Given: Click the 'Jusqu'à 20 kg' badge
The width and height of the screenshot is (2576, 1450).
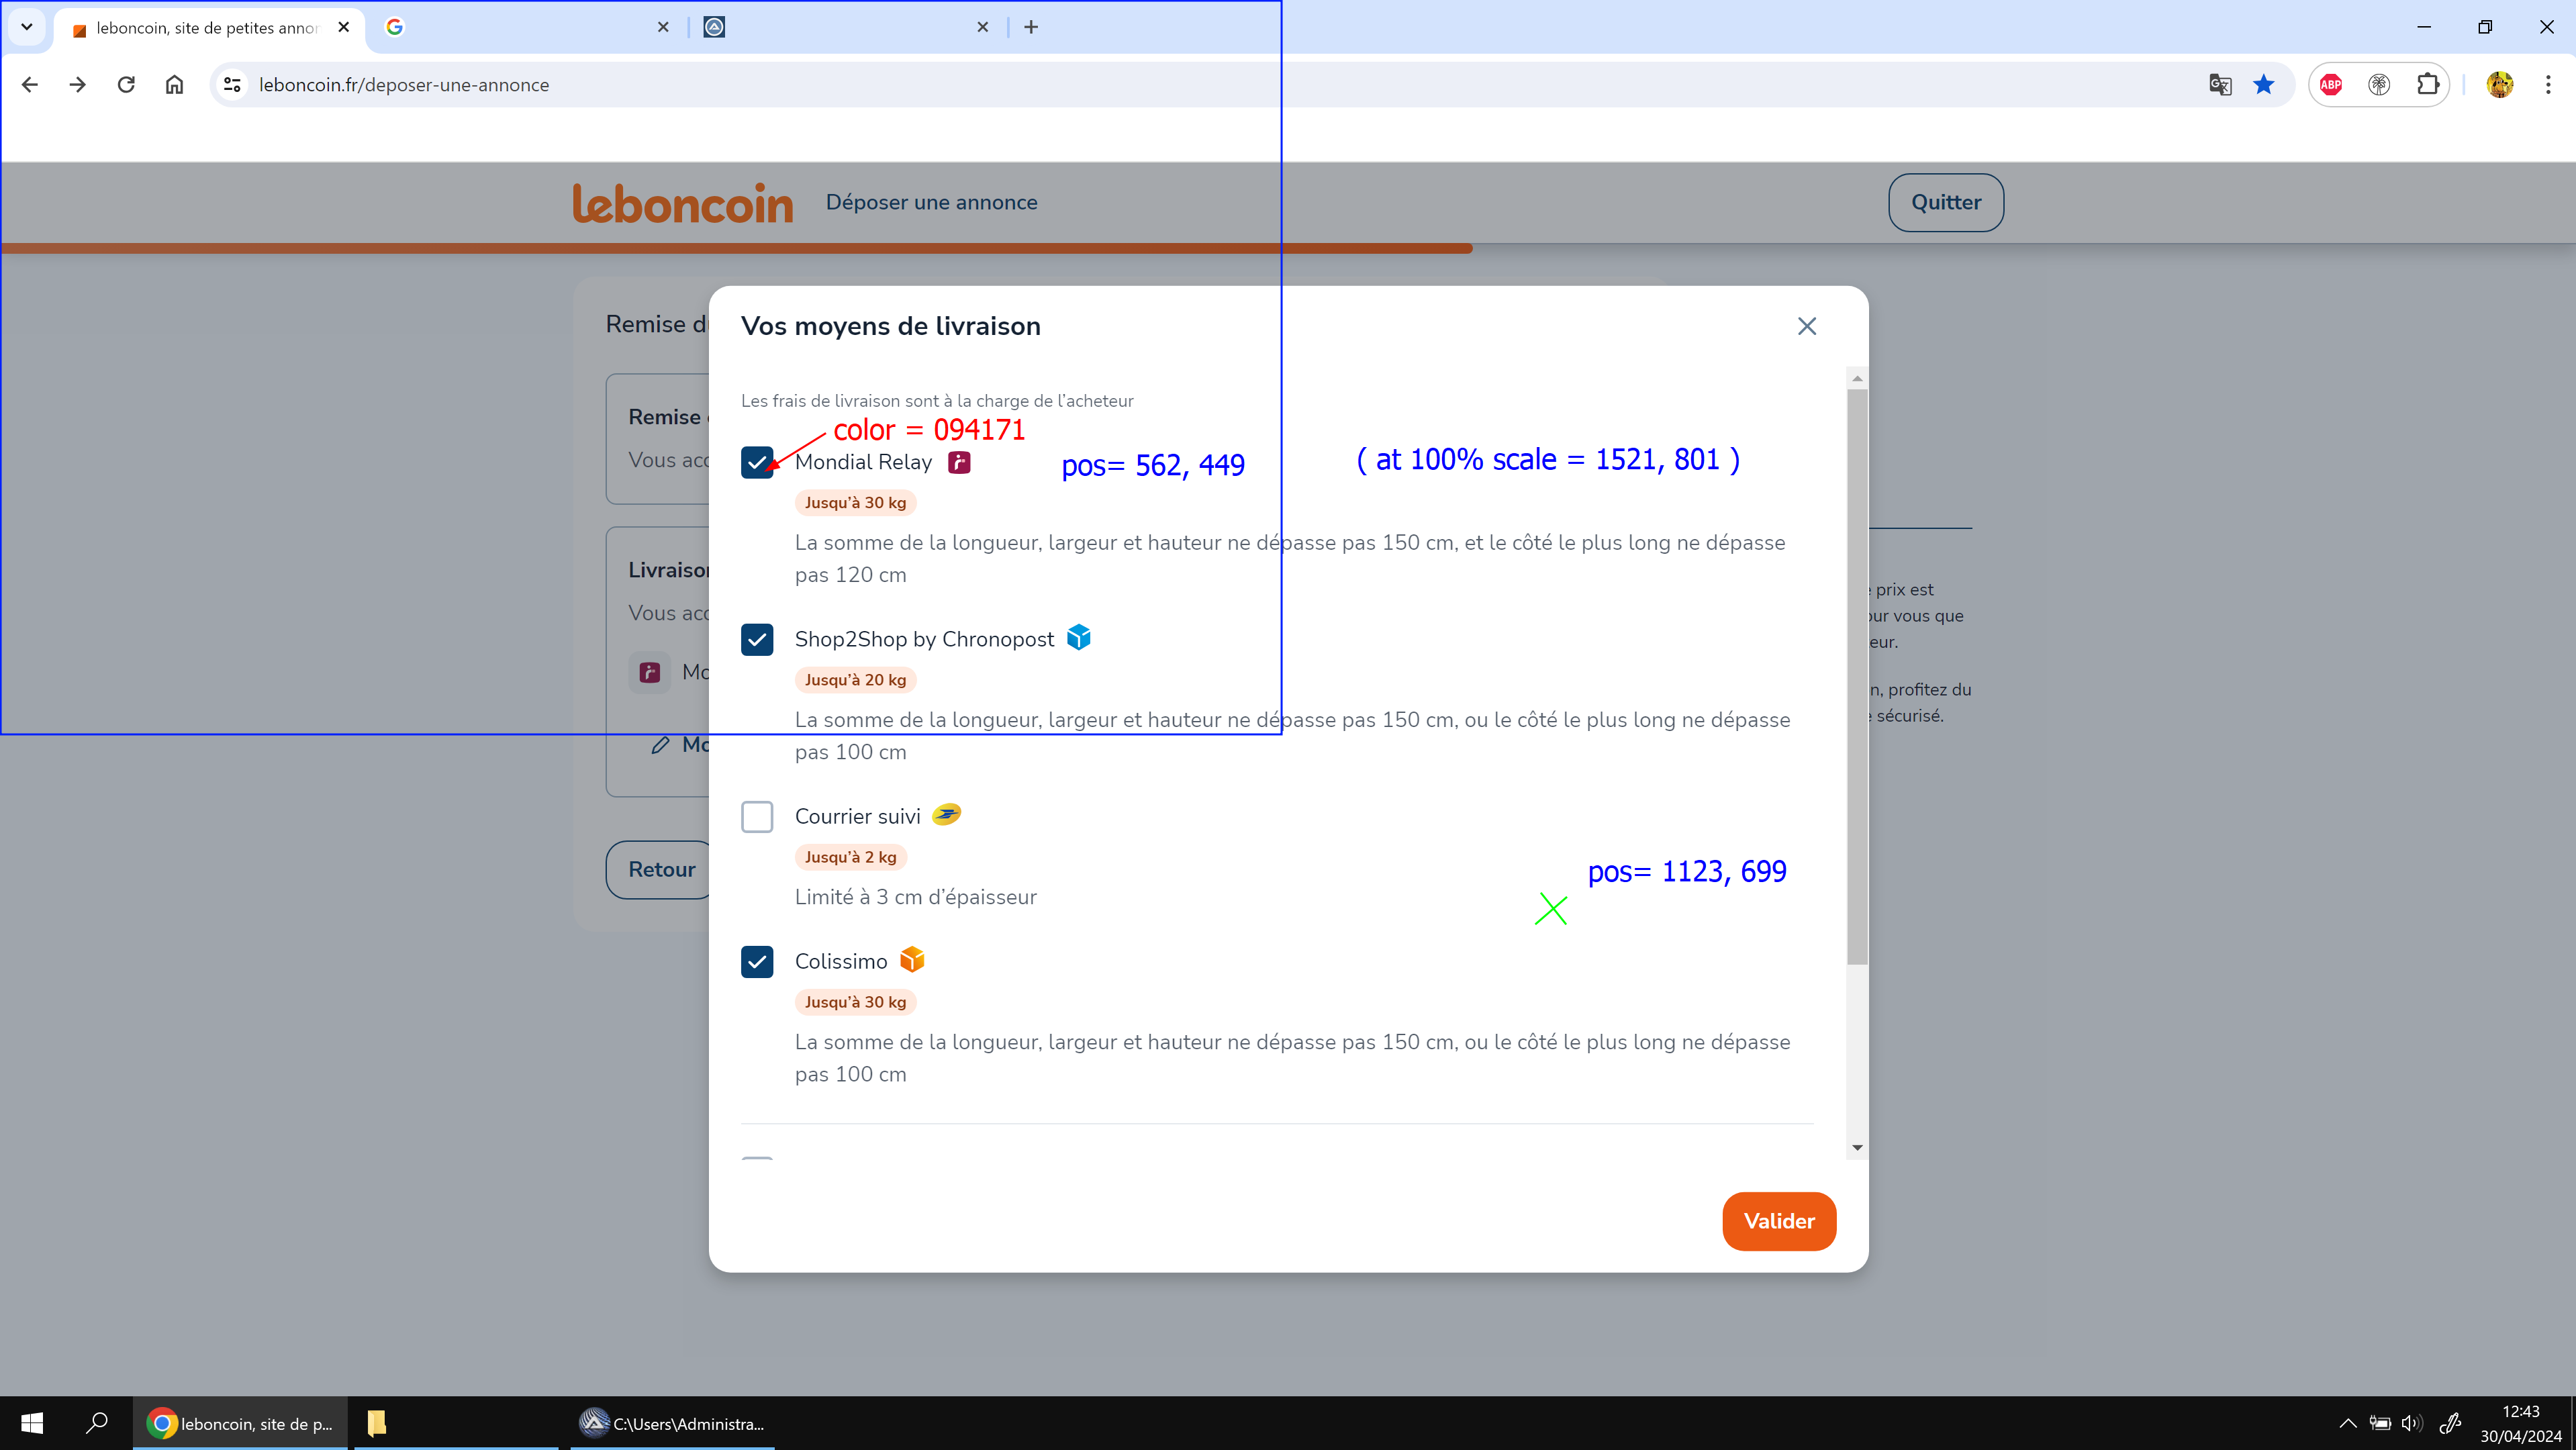Looking at the screenshot, I should coord(855,679).
